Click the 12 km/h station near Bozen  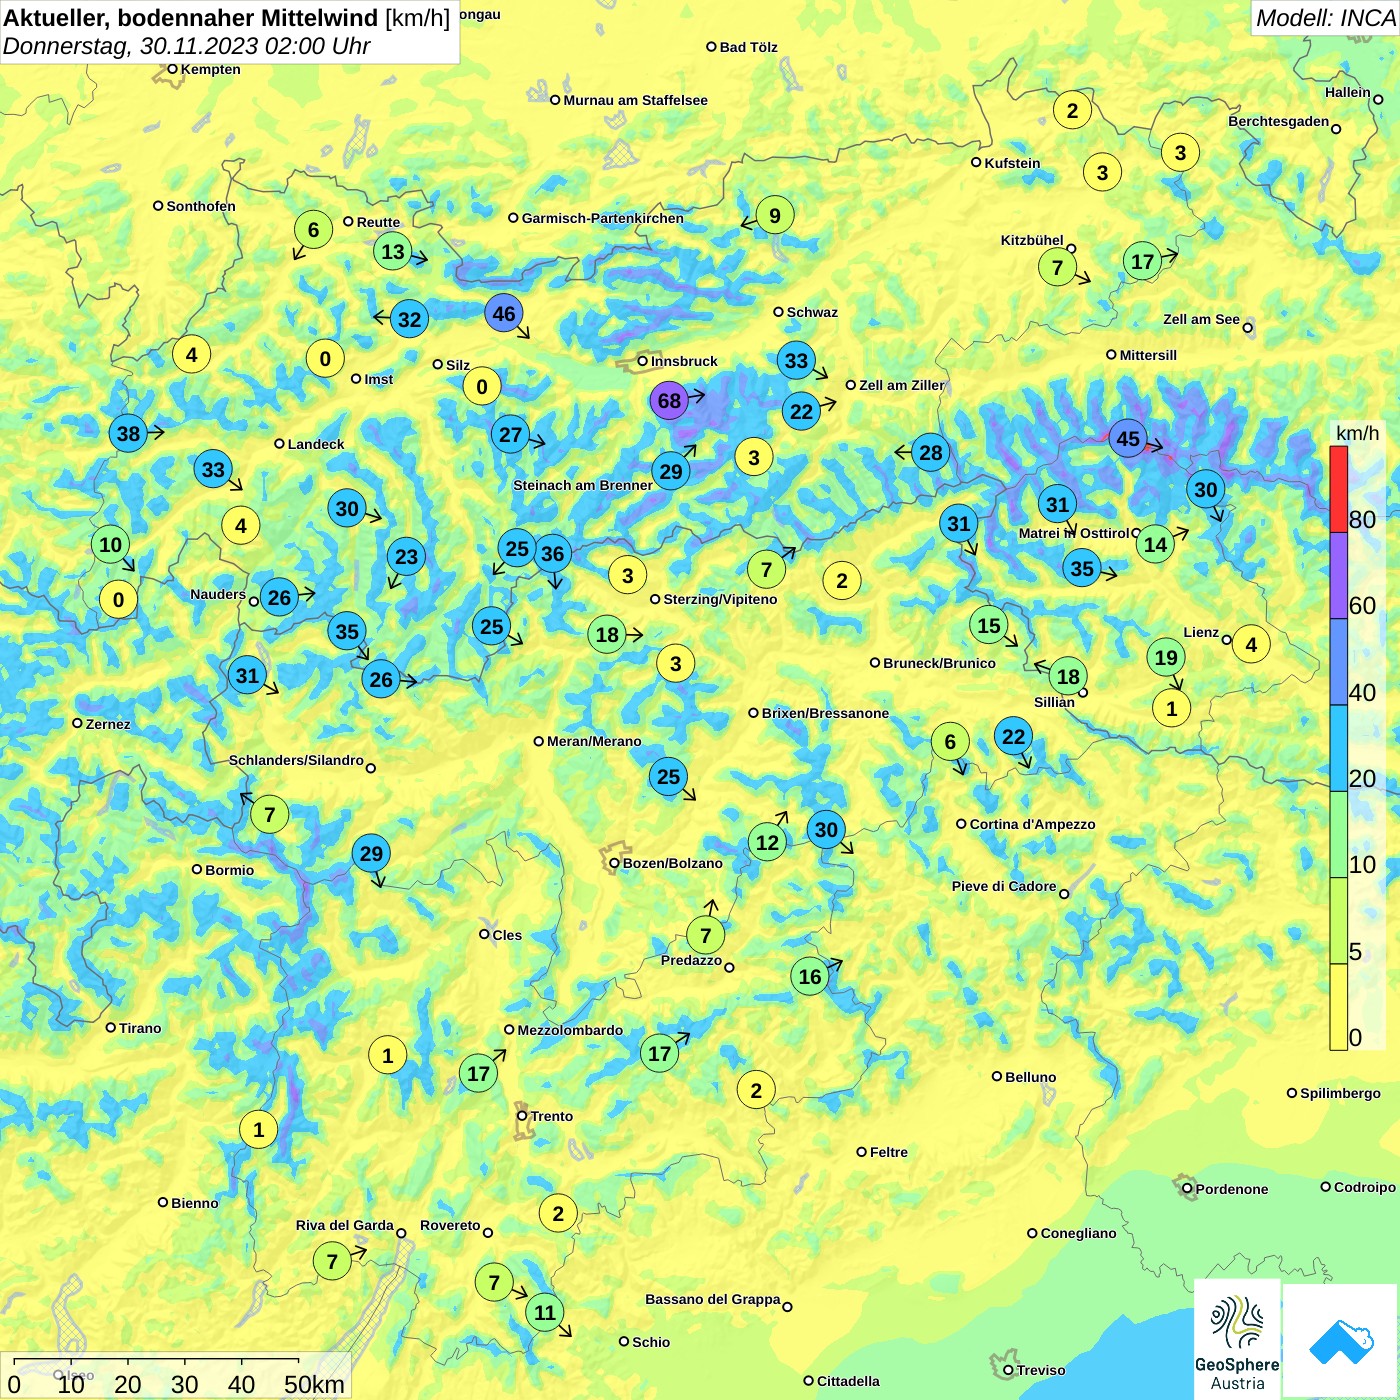click(767, 842)
